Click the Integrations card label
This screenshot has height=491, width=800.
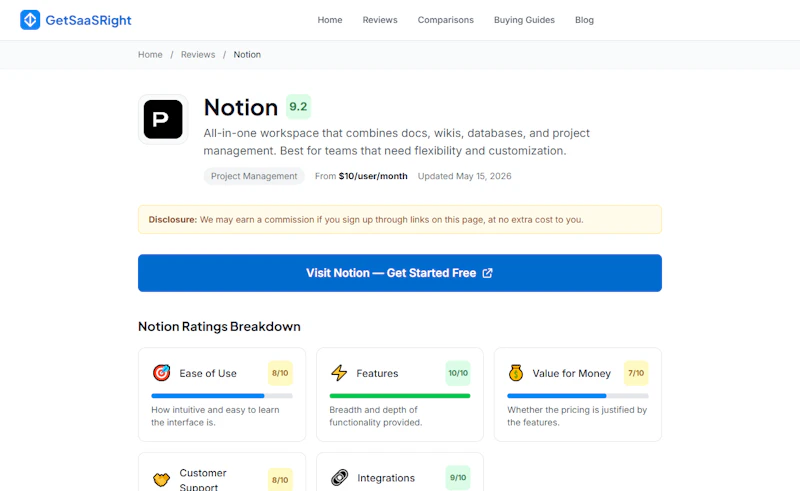coord(386,478)
